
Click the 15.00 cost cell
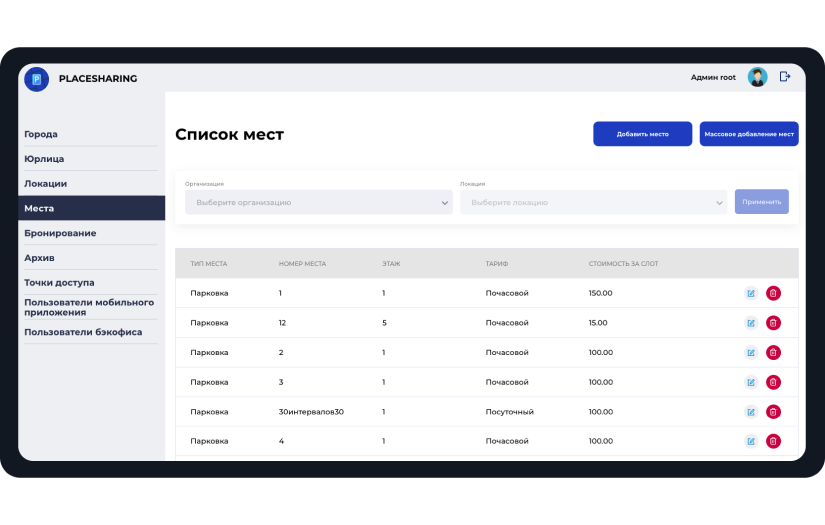(x=598, y=322)
